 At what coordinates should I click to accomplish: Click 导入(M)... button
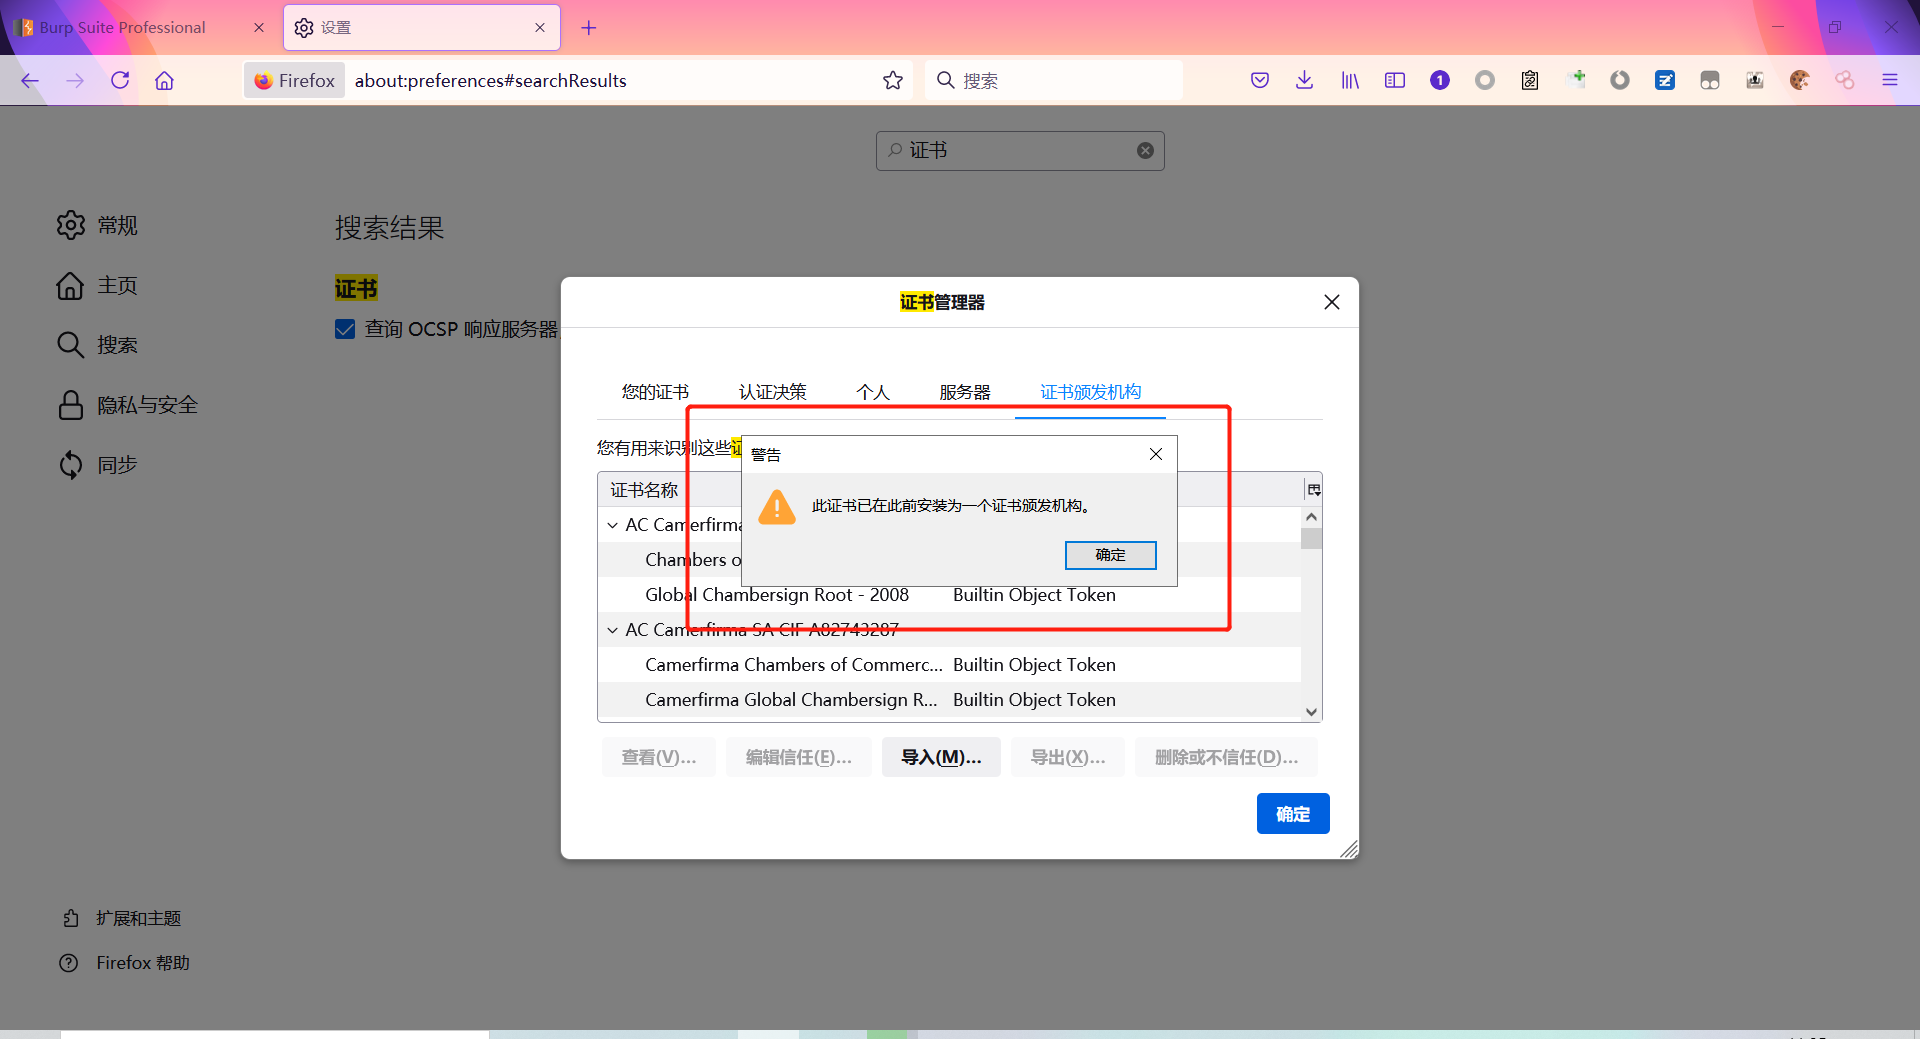(941, 757)
